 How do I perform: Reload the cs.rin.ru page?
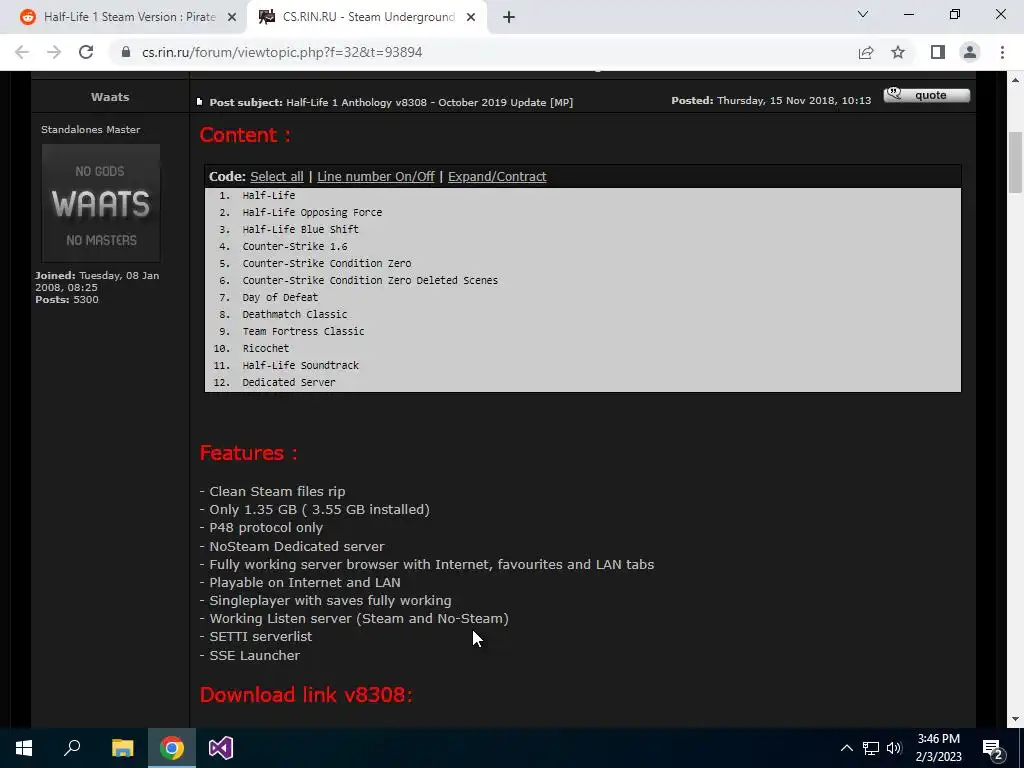[86, 52]
